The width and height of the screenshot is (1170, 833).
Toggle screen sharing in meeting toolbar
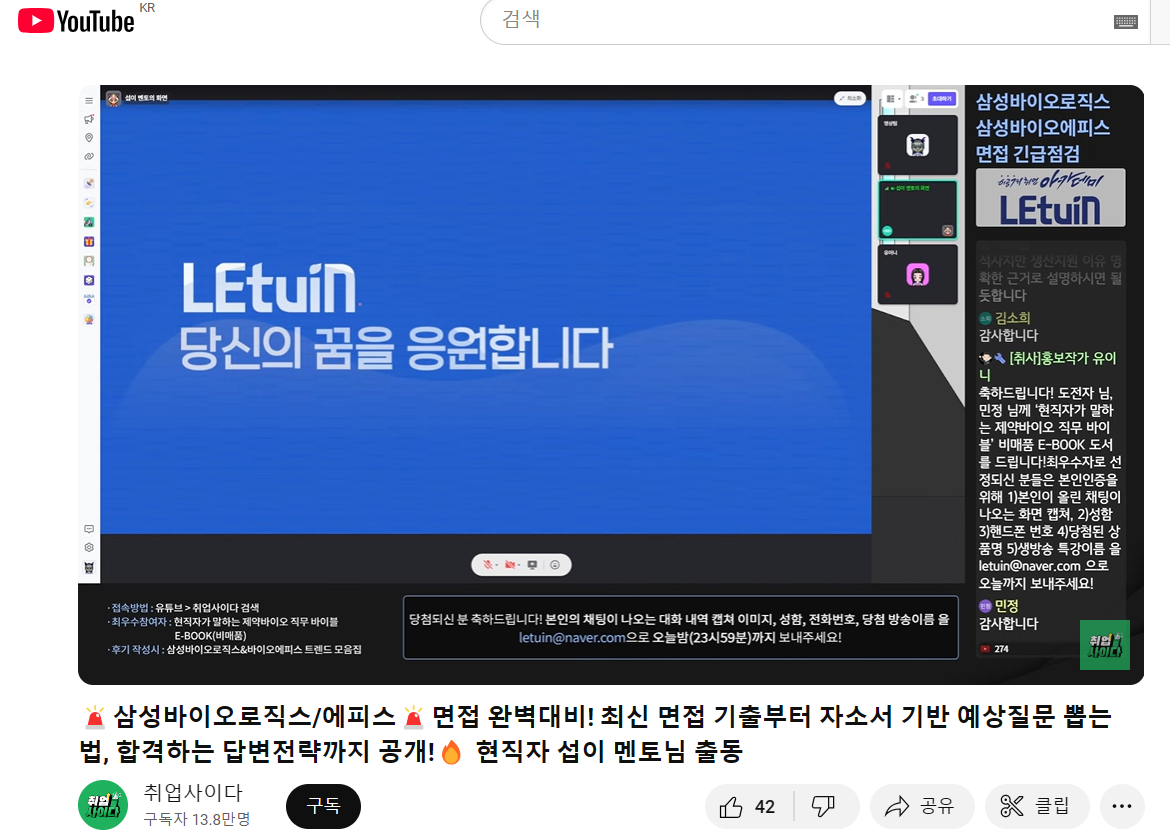pyautogui.click(x=533, y=565)
